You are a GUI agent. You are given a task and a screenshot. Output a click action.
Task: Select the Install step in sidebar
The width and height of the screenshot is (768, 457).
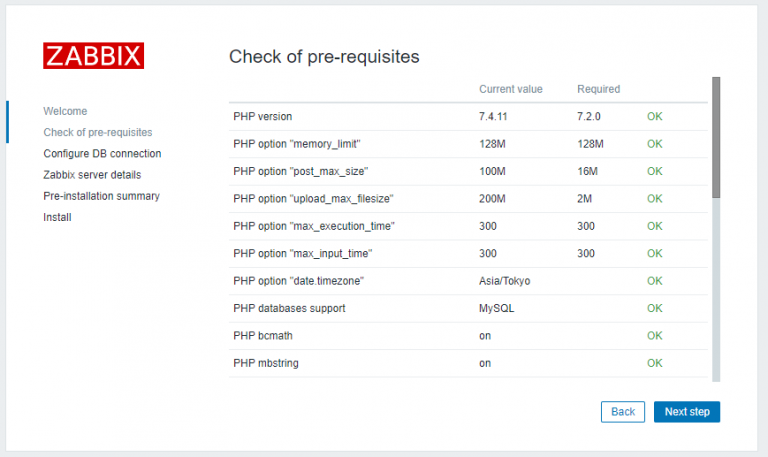(x=57, y=217)
